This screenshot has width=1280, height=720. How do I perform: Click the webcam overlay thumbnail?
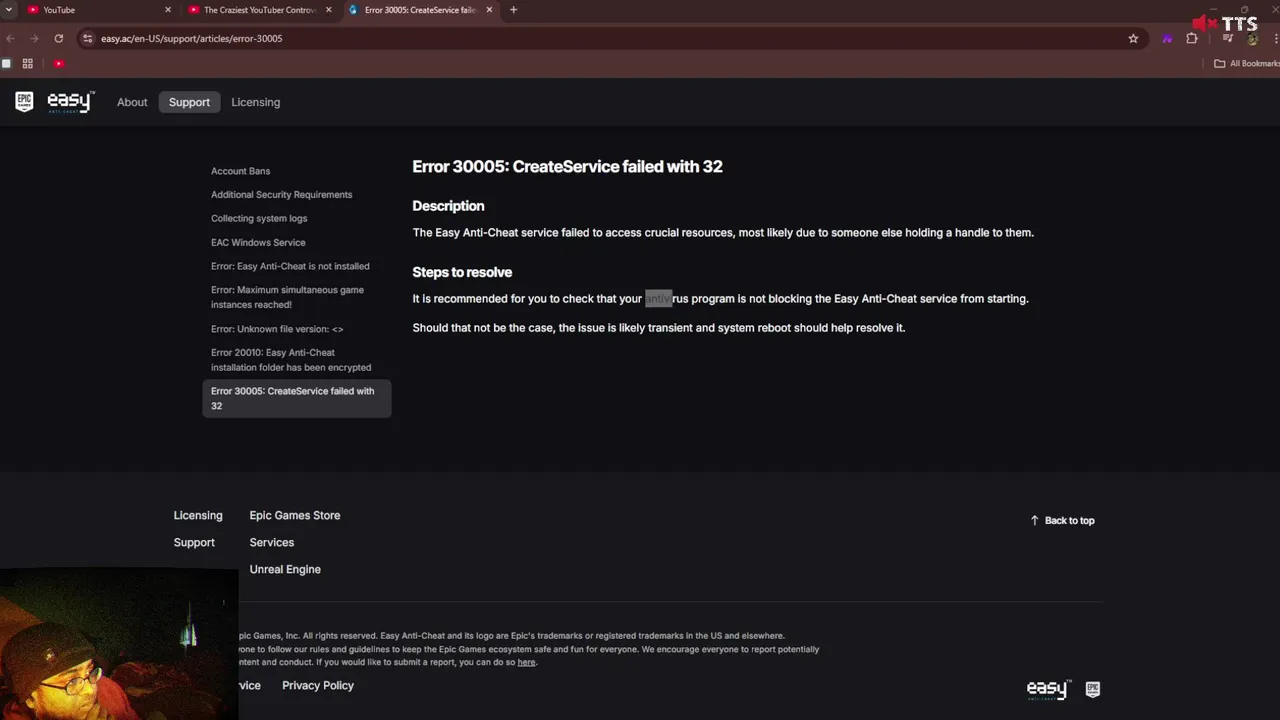point(119,644)
